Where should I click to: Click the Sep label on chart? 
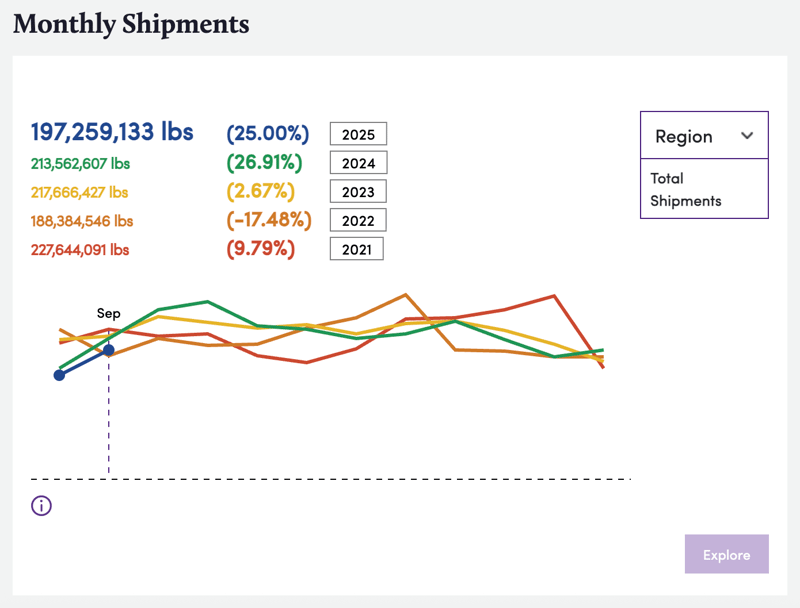pyautogui.click(x=108, y=313)
